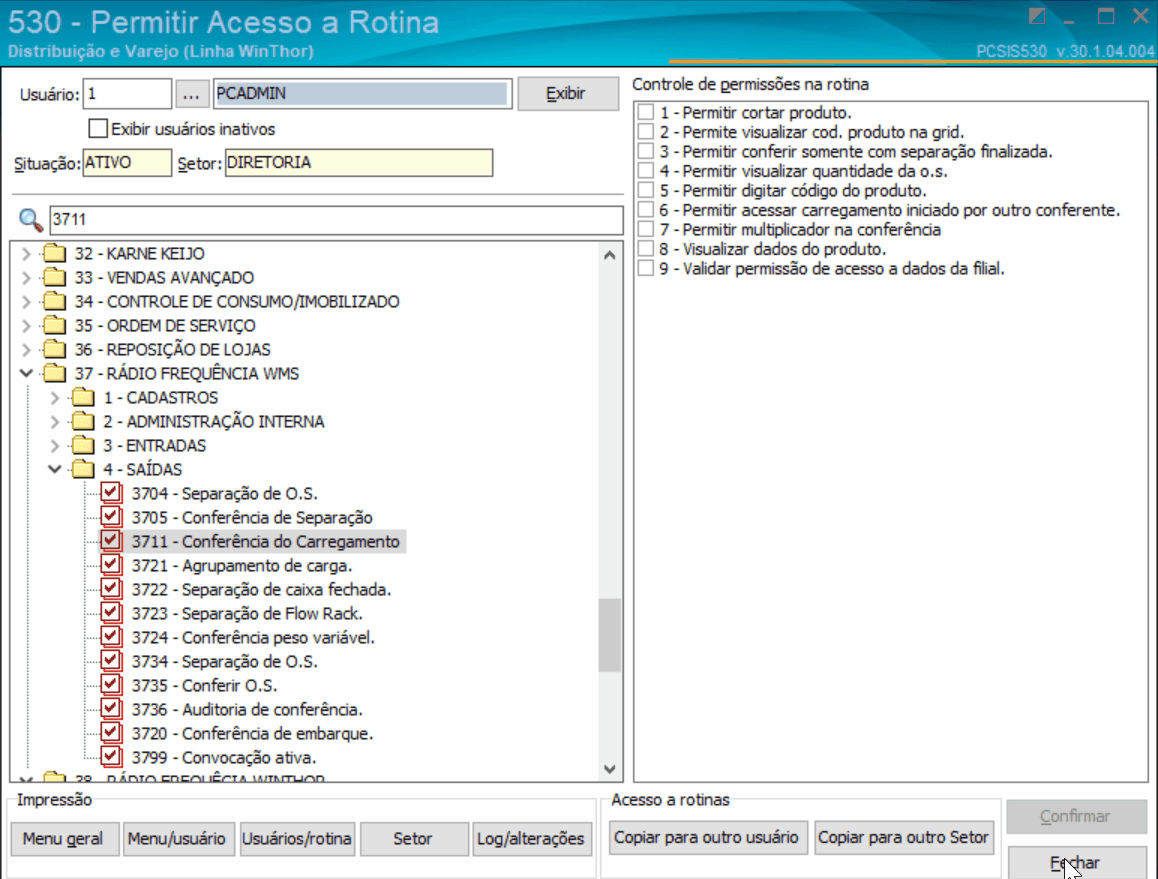
Task: Uncheck routine 3721 - Agrupamento de carga
Action: click(111, 565)
